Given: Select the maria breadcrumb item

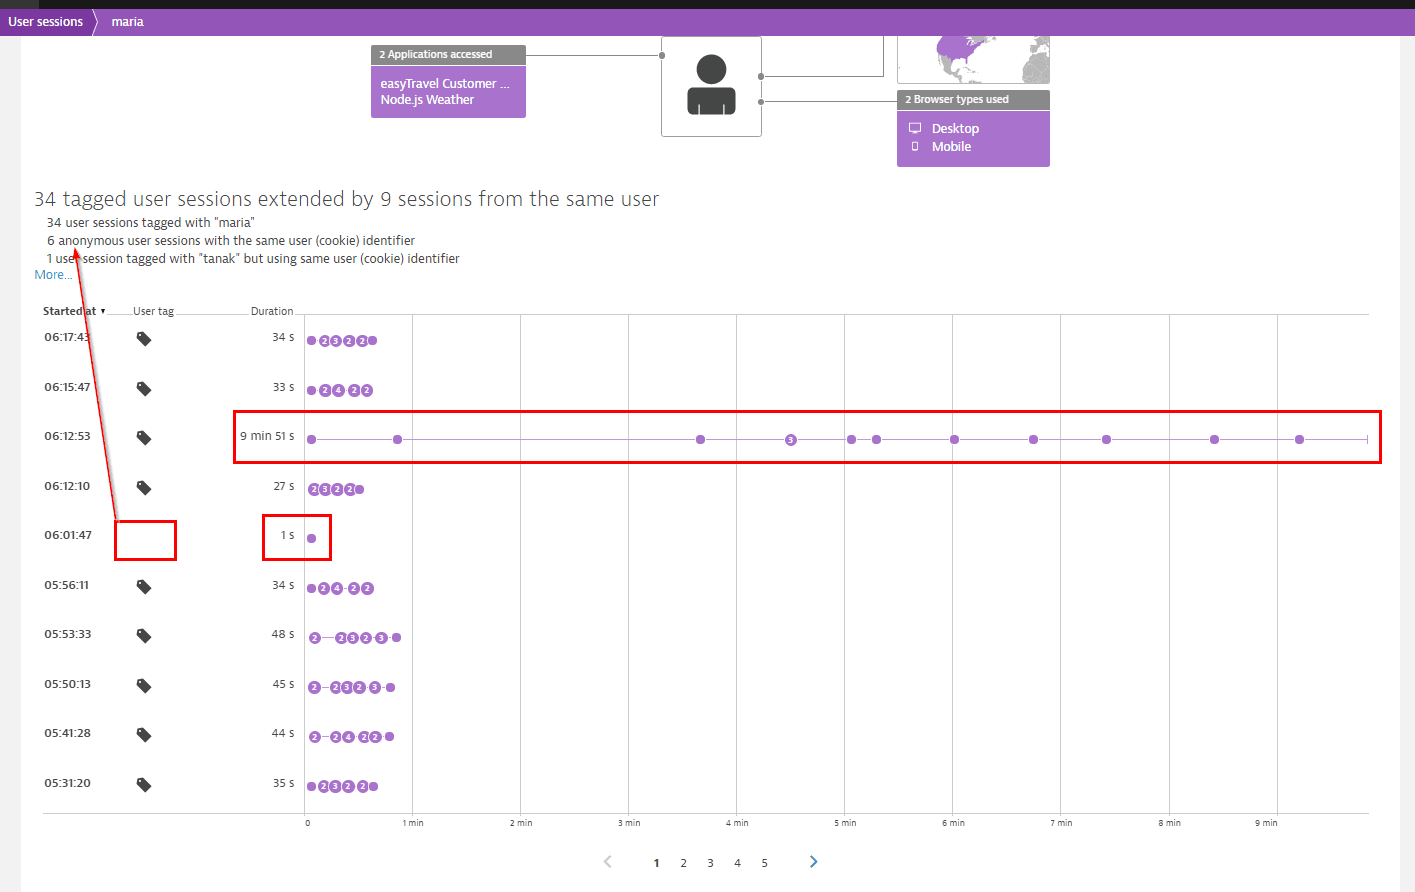Looking at the screenshot, I should point(127,22).
